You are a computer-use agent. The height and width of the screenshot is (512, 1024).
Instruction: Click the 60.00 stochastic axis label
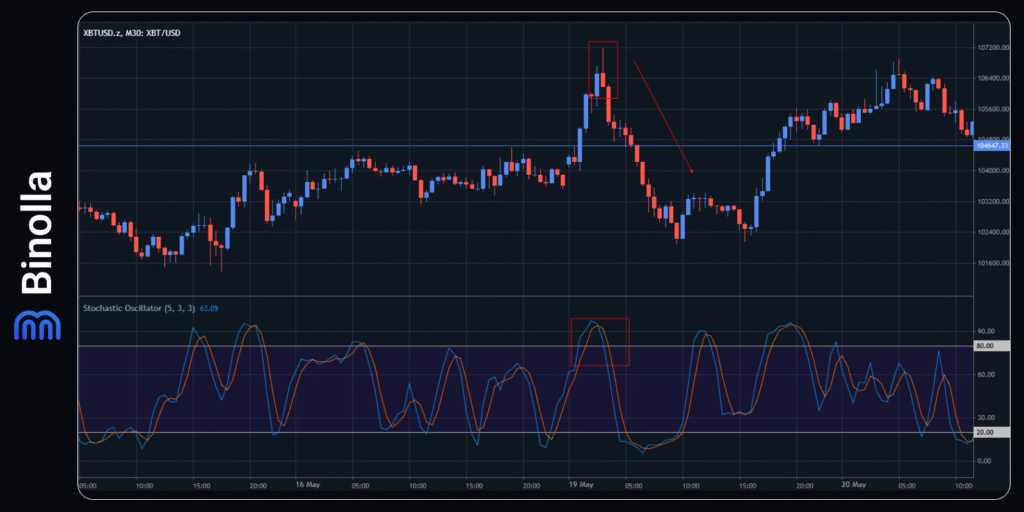tap(986, 375)
